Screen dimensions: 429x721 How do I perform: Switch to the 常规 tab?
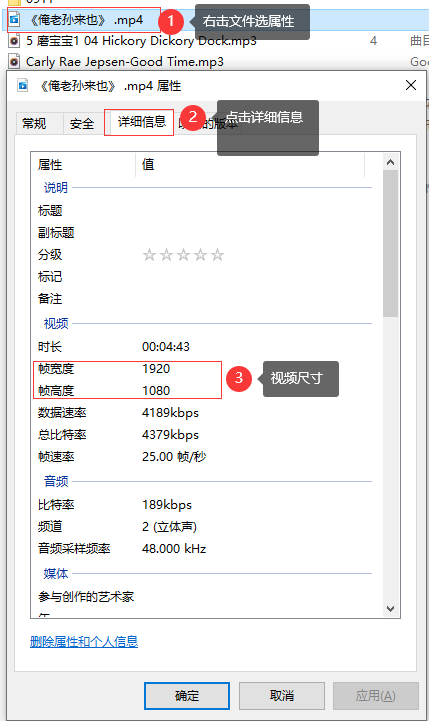click(x=34, y=123)
